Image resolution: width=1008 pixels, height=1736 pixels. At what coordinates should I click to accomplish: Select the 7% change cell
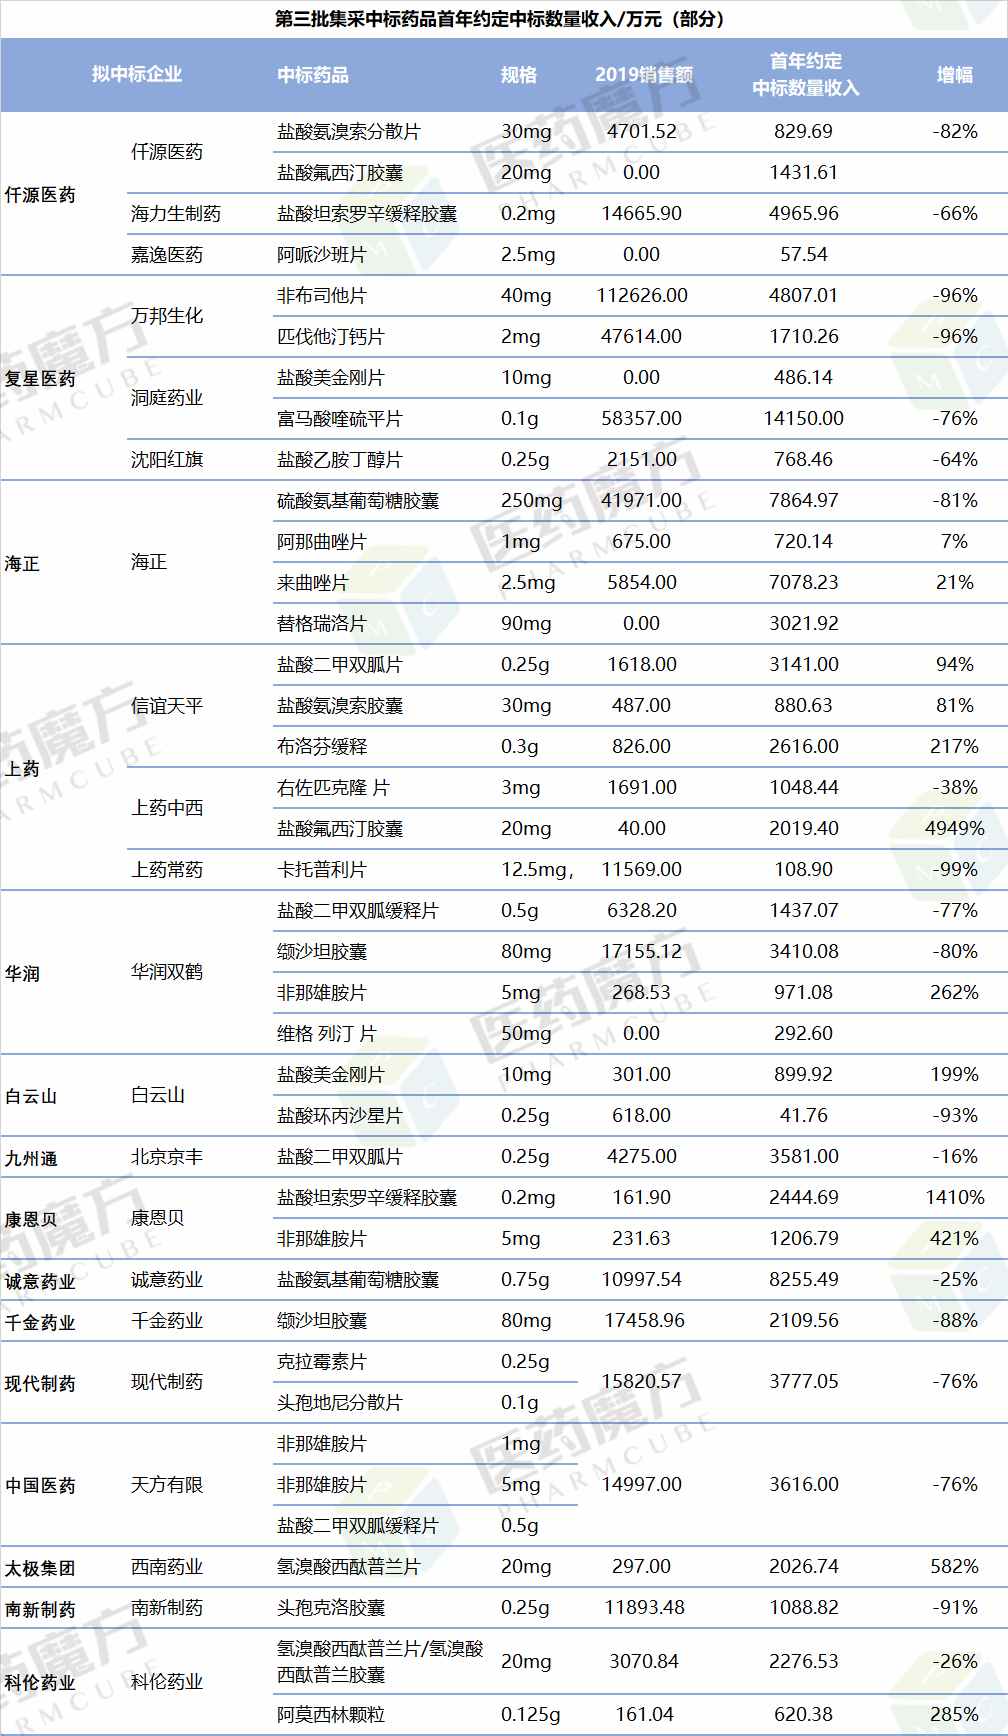click(x=955, y=542)
